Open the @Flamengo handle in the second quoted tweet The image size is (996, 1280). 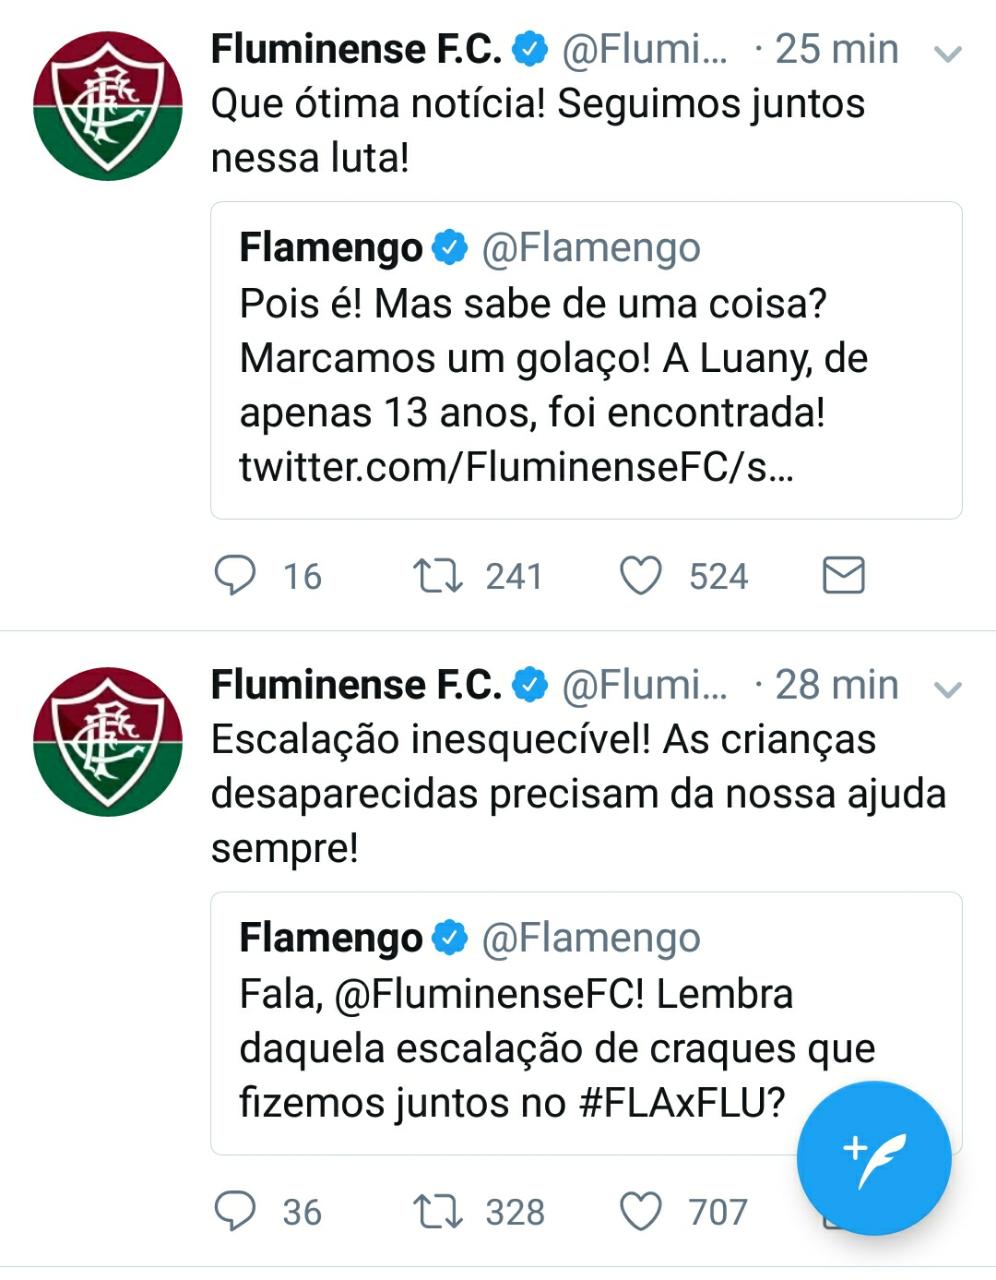click(591, 938)
